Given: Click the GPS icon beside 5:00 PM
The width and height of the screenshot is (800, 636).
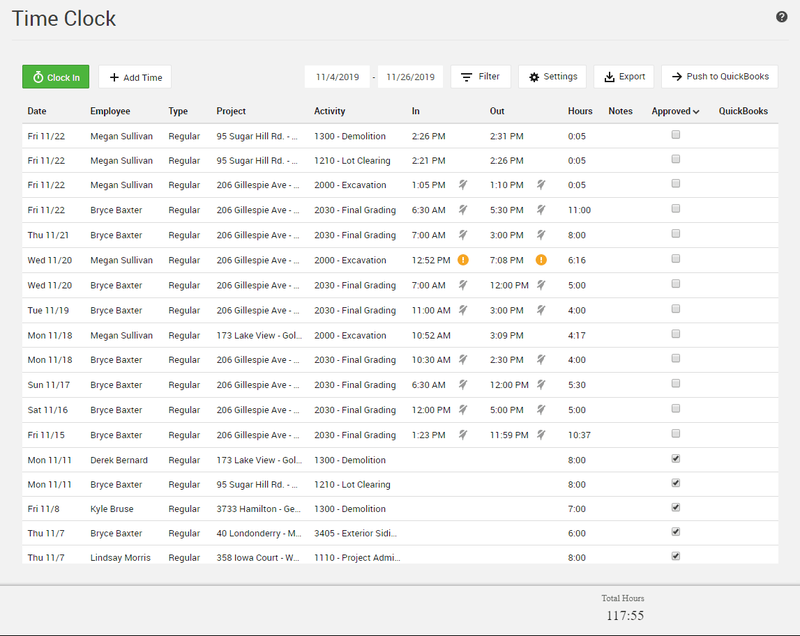Looking at the screenshot, I should tap(541, 410).
